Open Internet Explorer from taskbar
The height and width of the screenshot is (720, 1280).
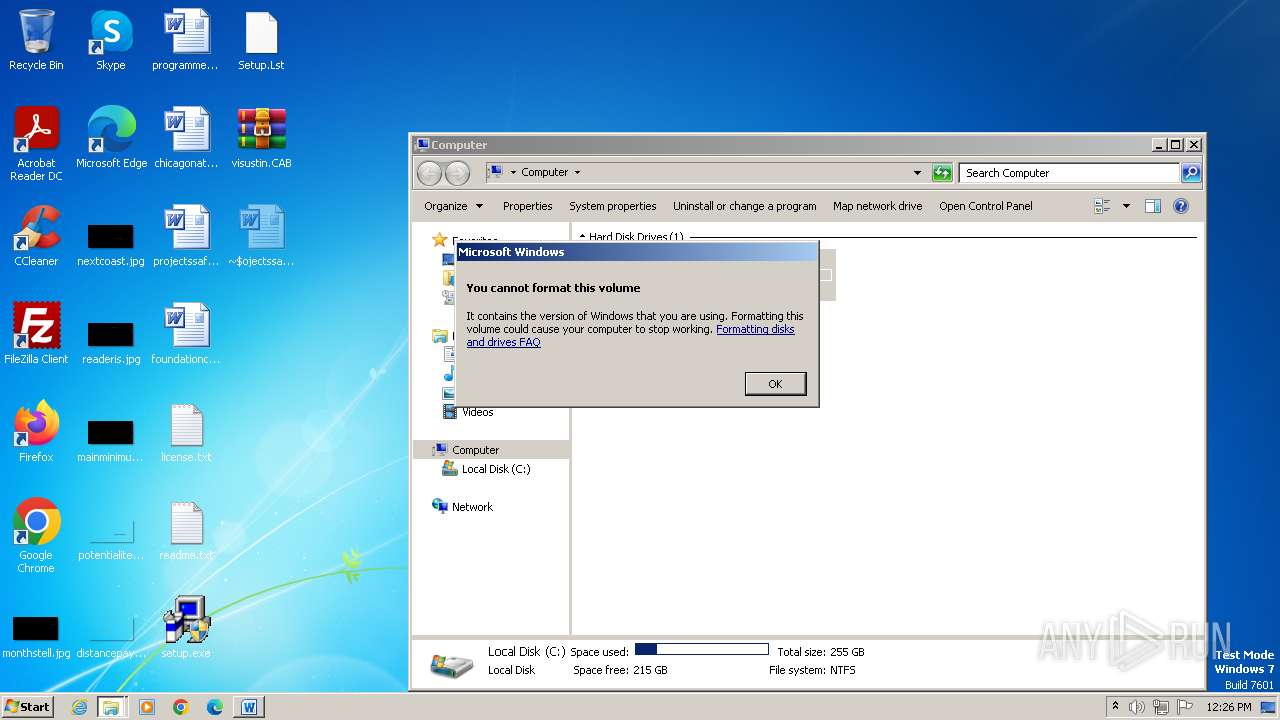tap(79, 707)
